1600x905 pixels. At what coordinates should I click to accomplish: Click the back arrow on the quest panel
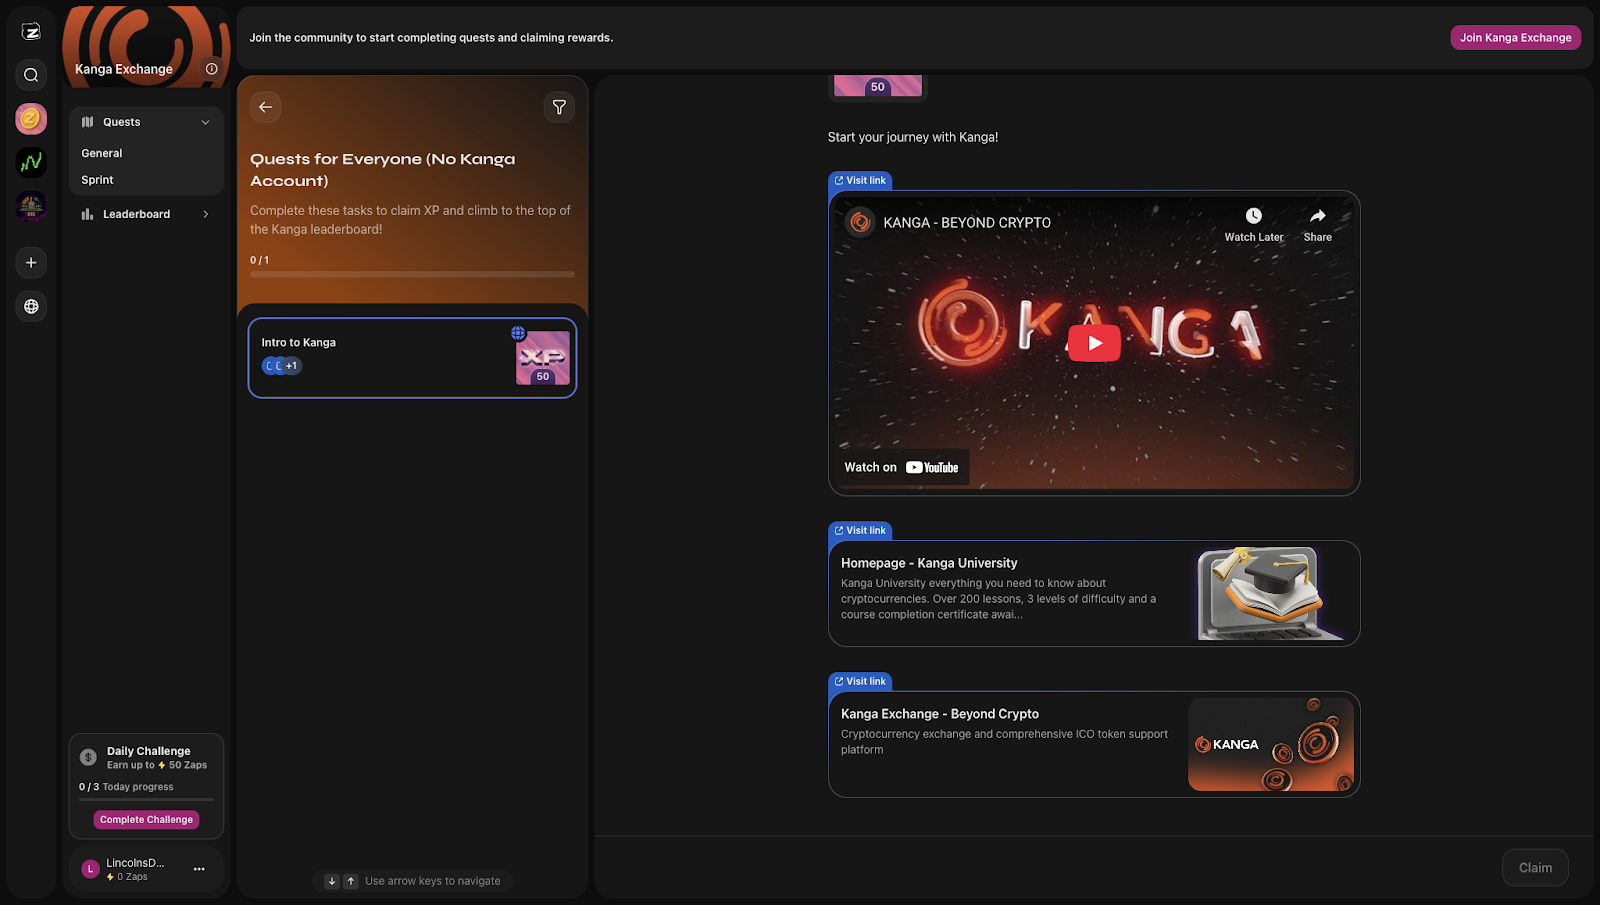(265, 107)
